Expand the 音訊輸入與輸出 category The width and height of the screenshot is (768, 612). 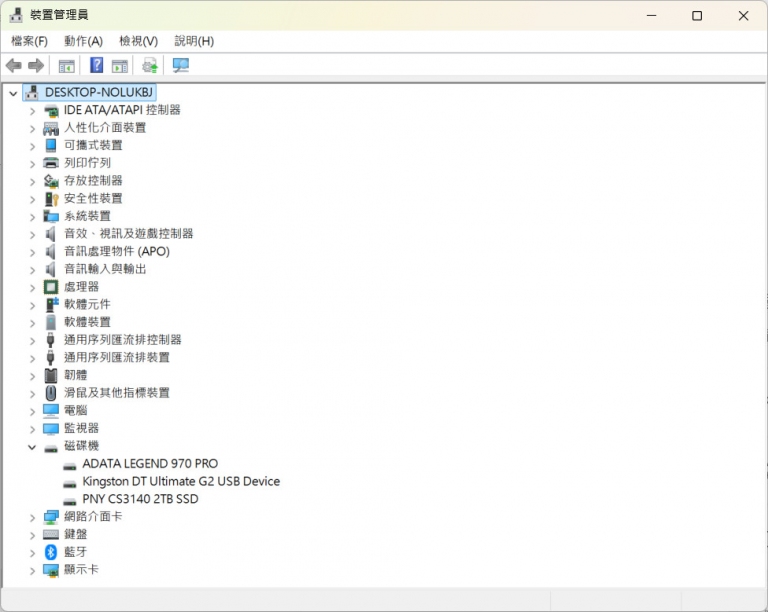(x=32, y=270)
